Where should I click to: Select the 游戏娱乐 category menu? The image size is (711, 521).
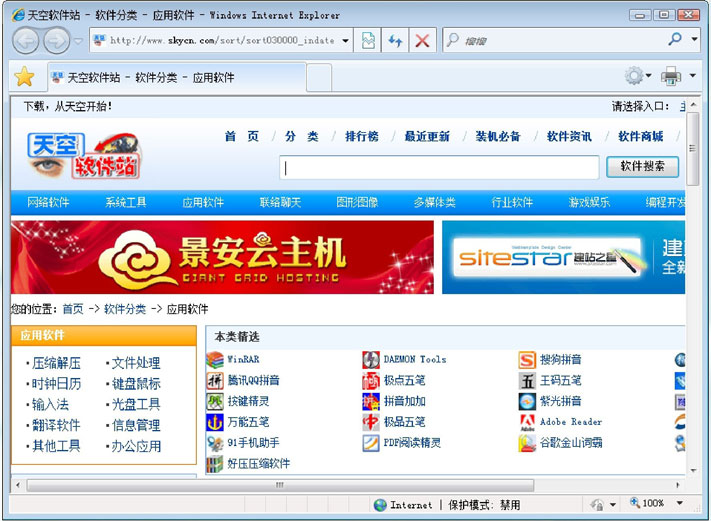point(589,202)
